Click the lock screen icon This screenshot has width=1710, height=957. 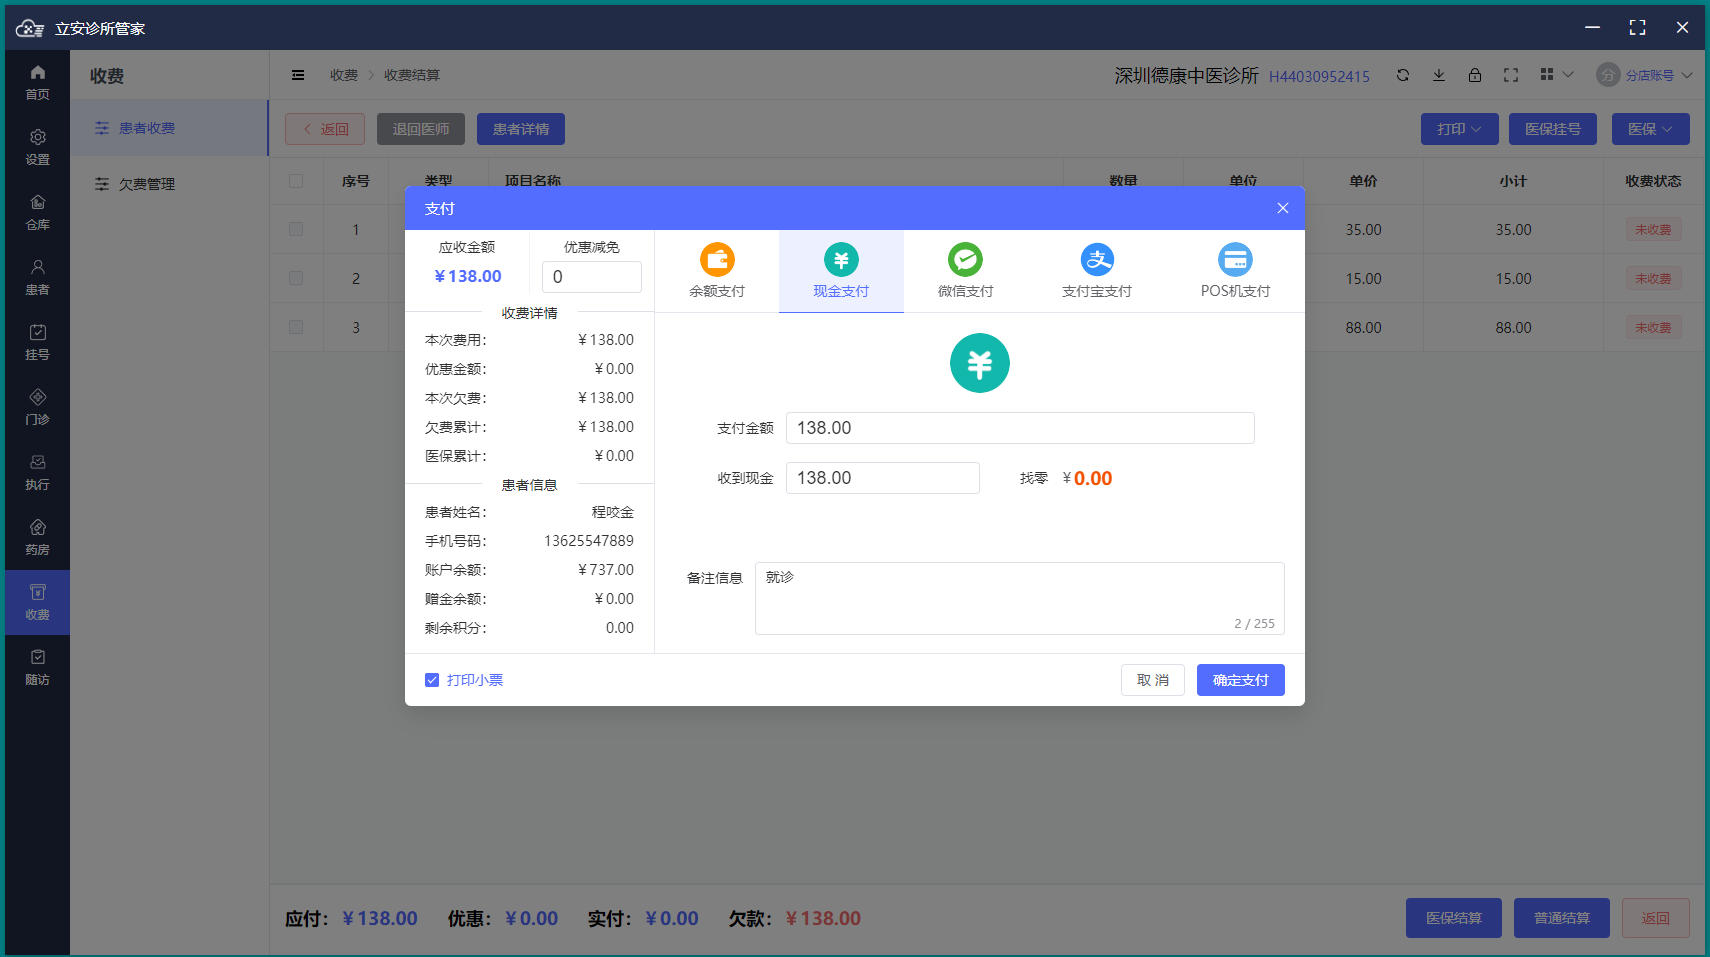pos(1475,75)
